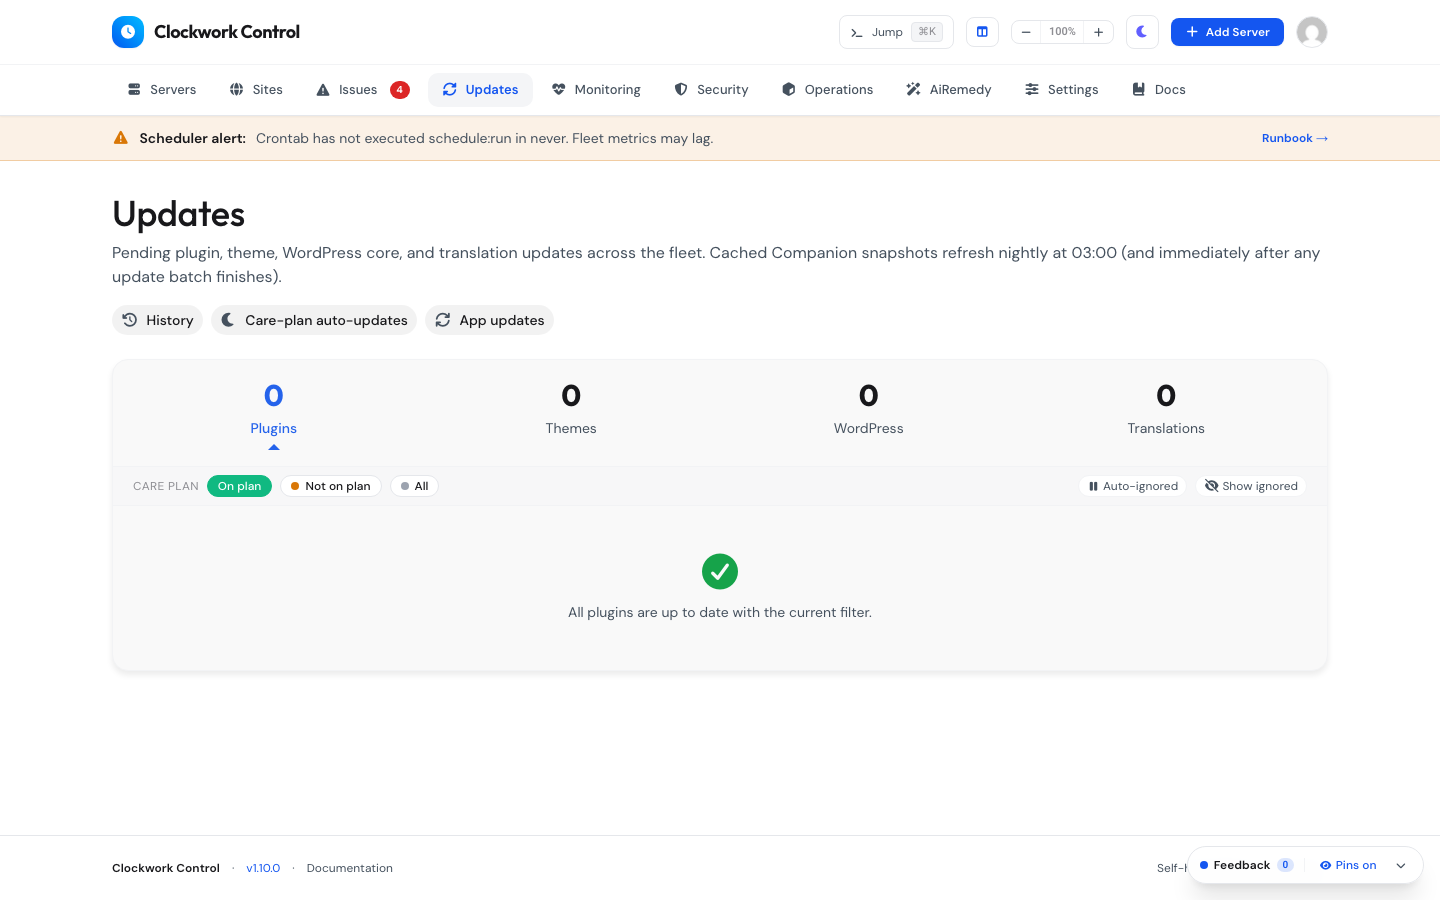Image resolution: width=1440 pixels, height=900 pixels.
Task: Open the footer Documentation link
Action: [x=350, y=868]
